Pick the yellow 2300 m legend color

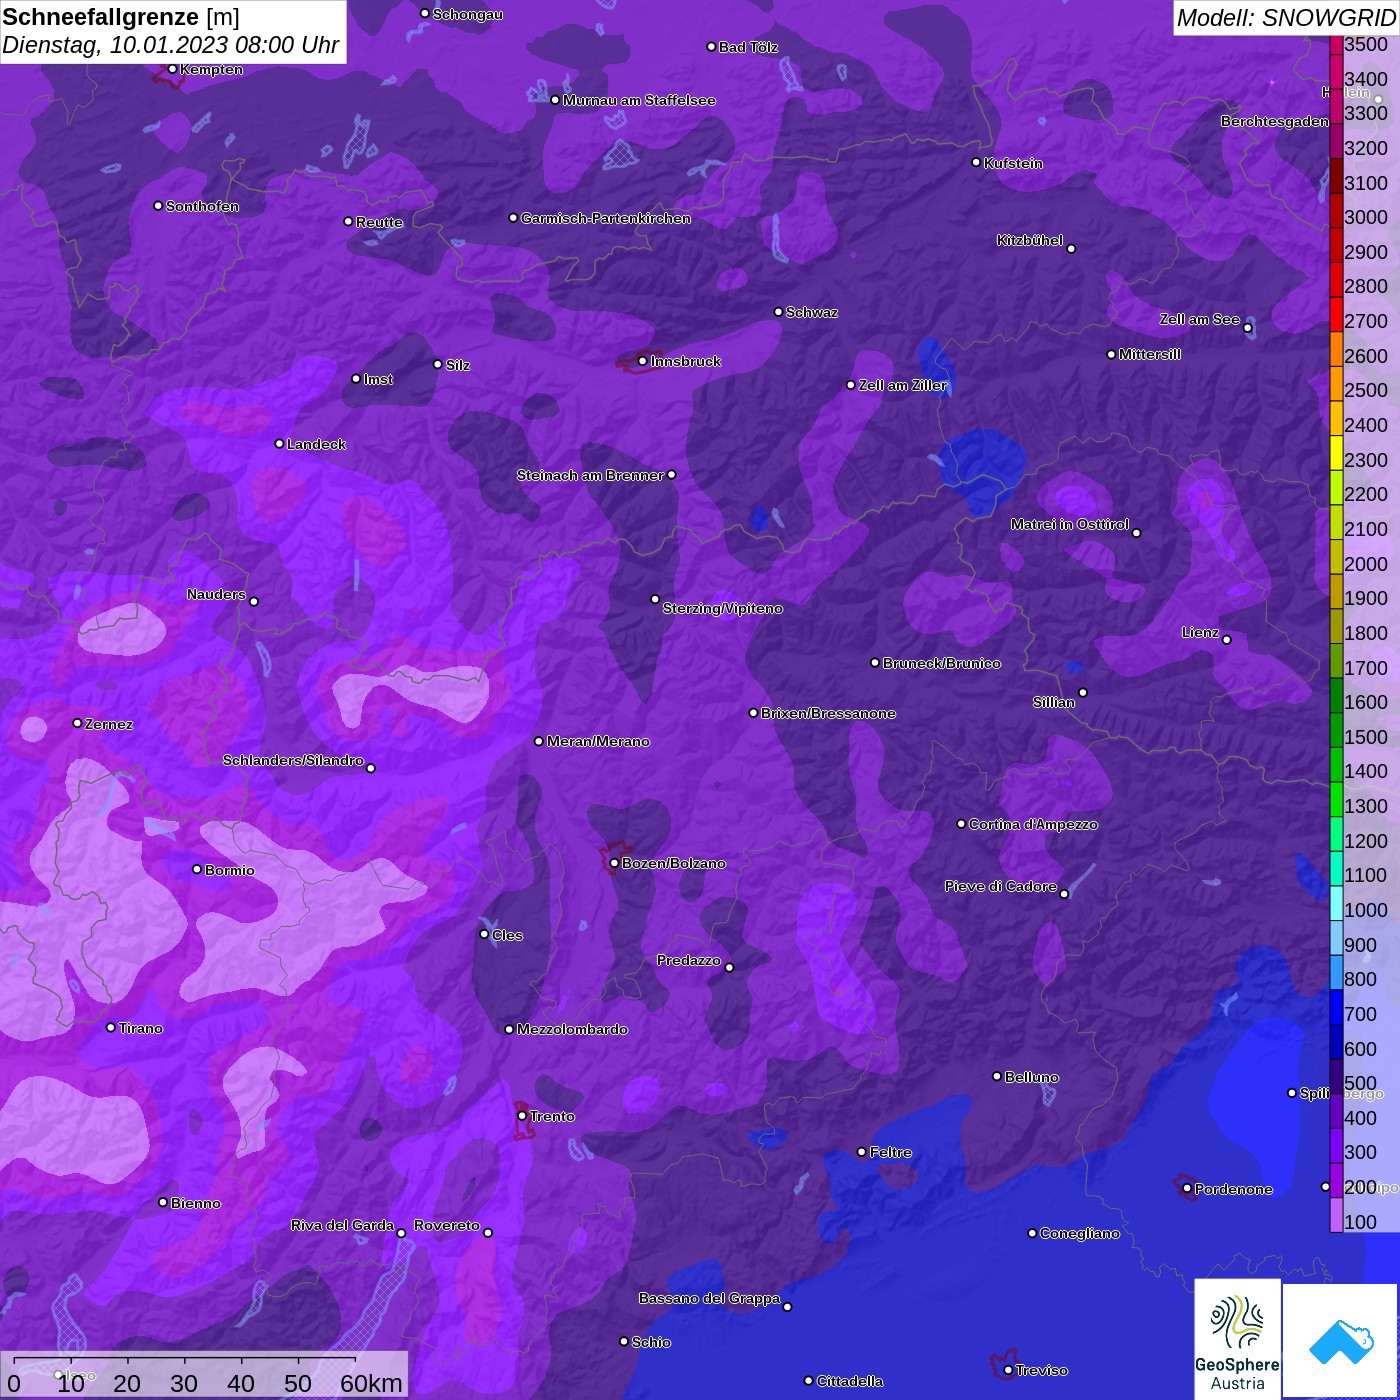pyautogui.click(x=1336, y=460)
